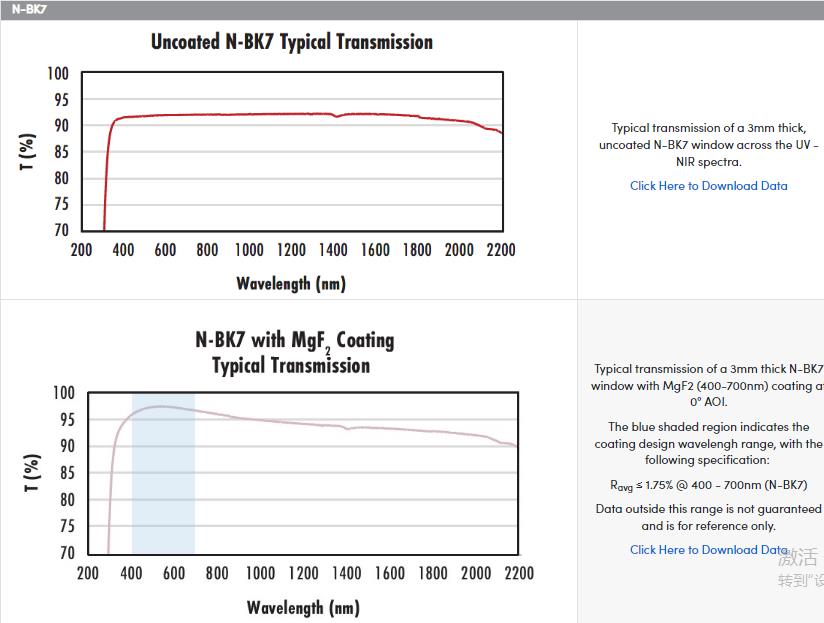Click the Wavelength (nm) label under uncoated chart

(x=290, y=283)
